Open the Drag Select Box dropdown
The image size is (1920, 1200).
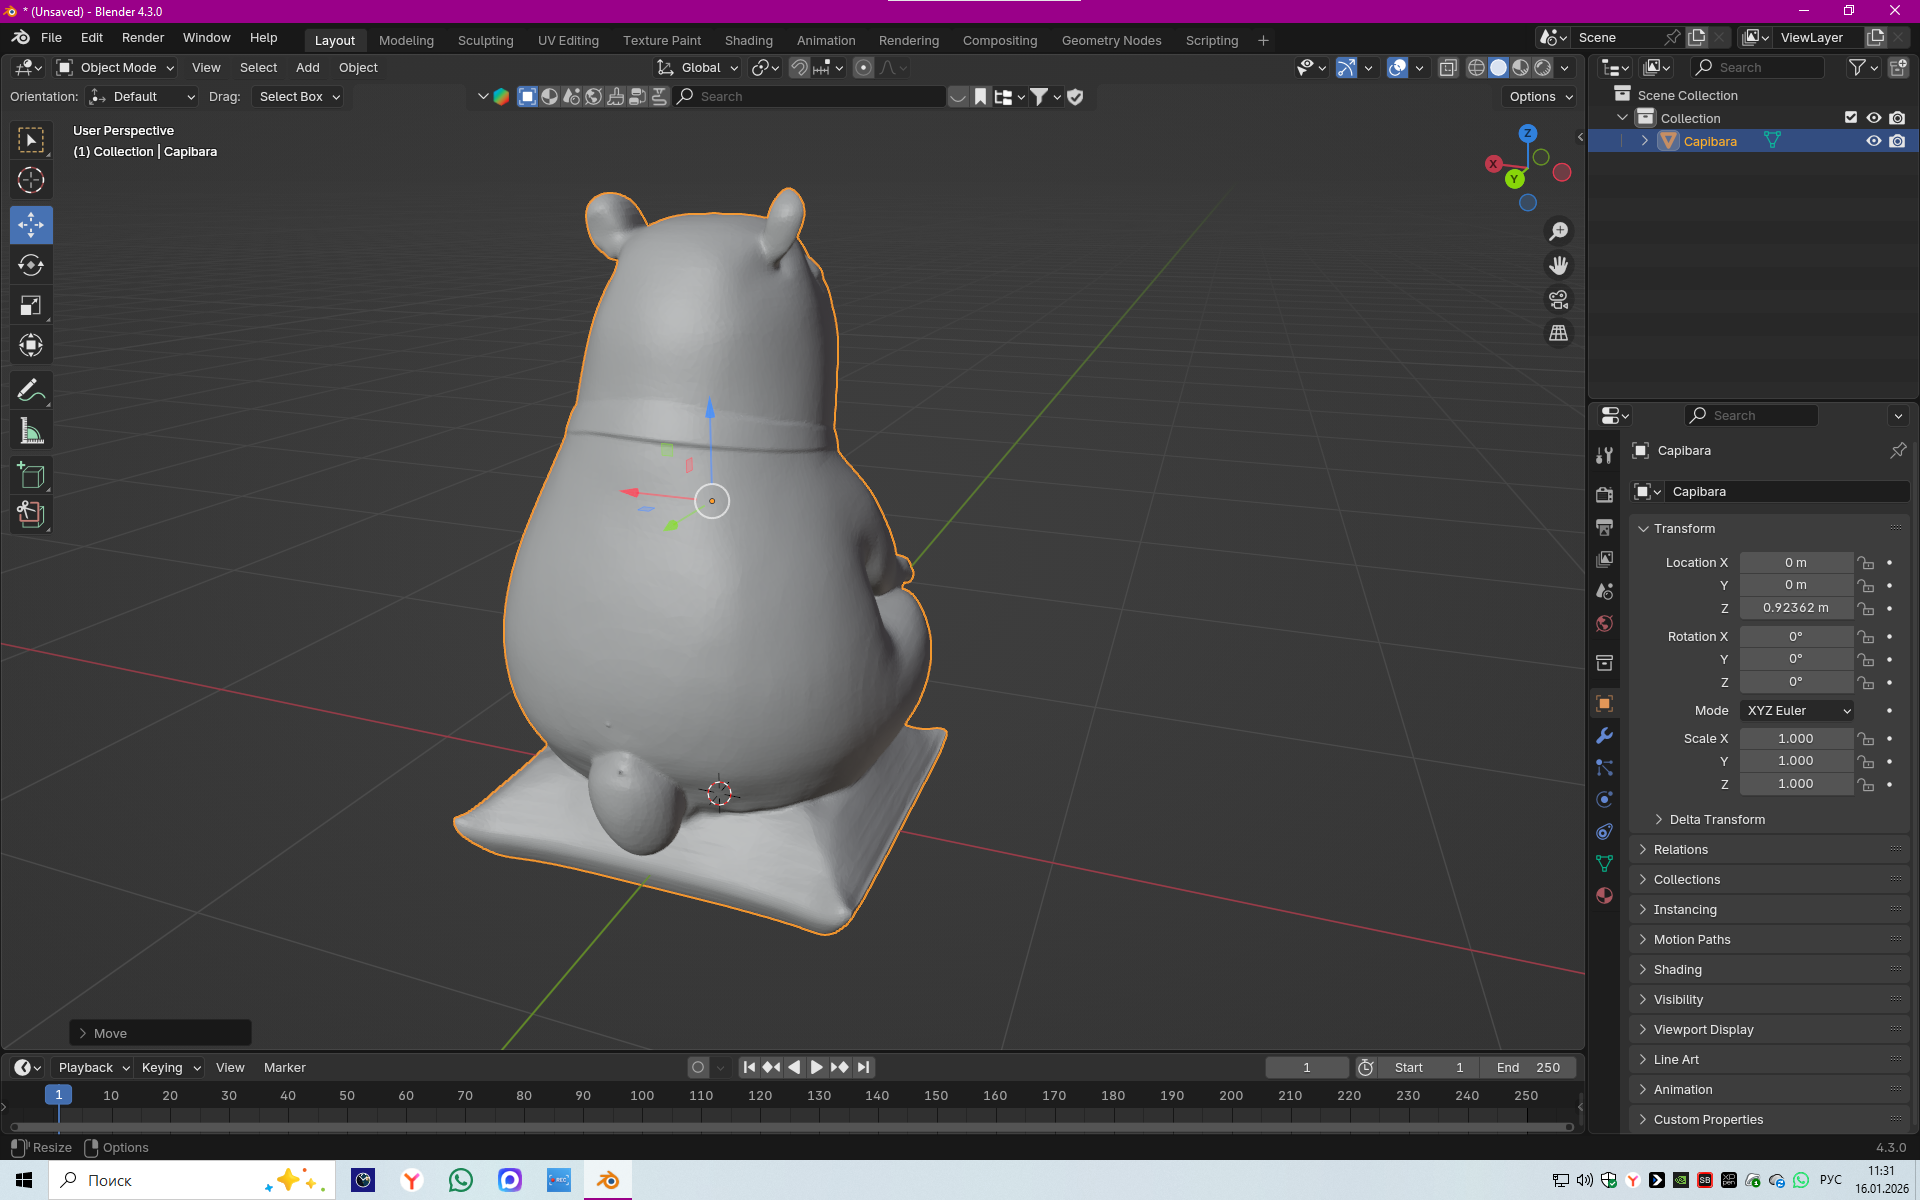298,96
